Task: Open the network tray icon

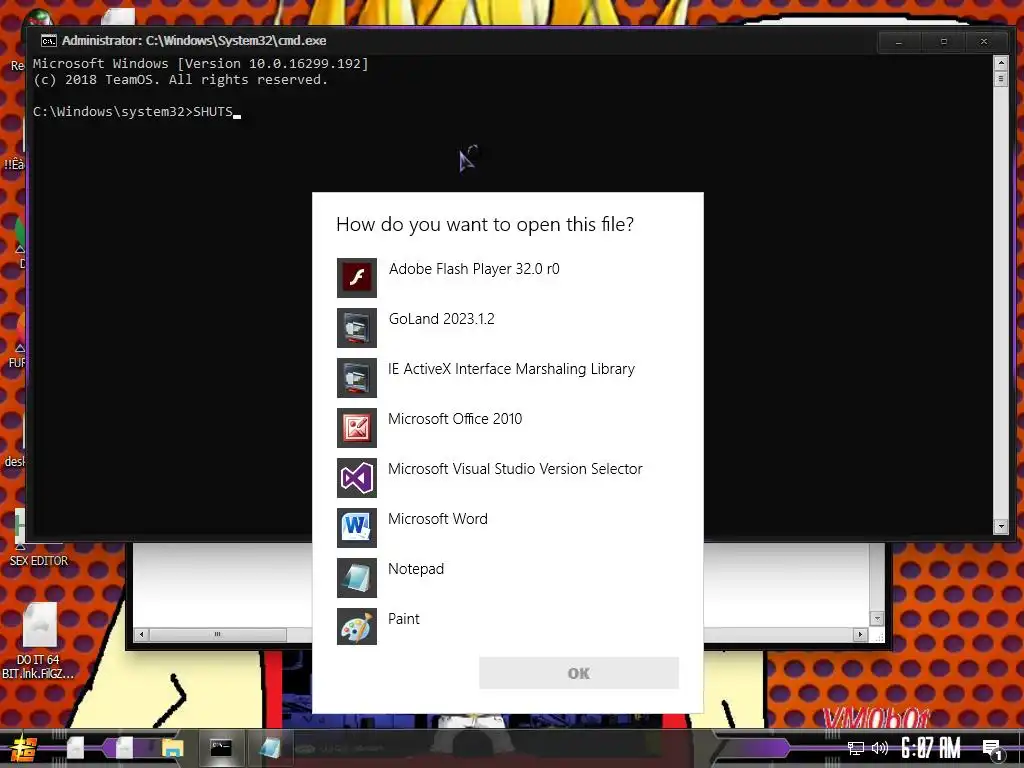Action: tap(856, 748)
